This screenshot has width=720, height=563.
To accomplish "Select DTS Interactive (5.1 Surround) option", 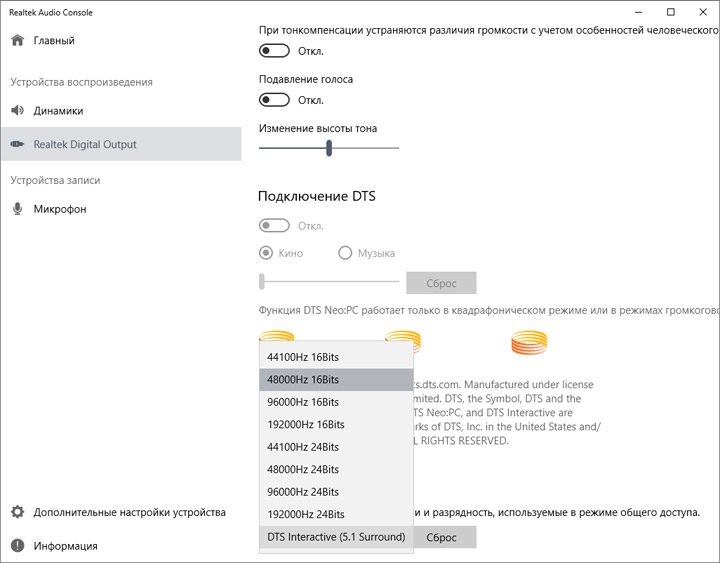I will 336,537.
